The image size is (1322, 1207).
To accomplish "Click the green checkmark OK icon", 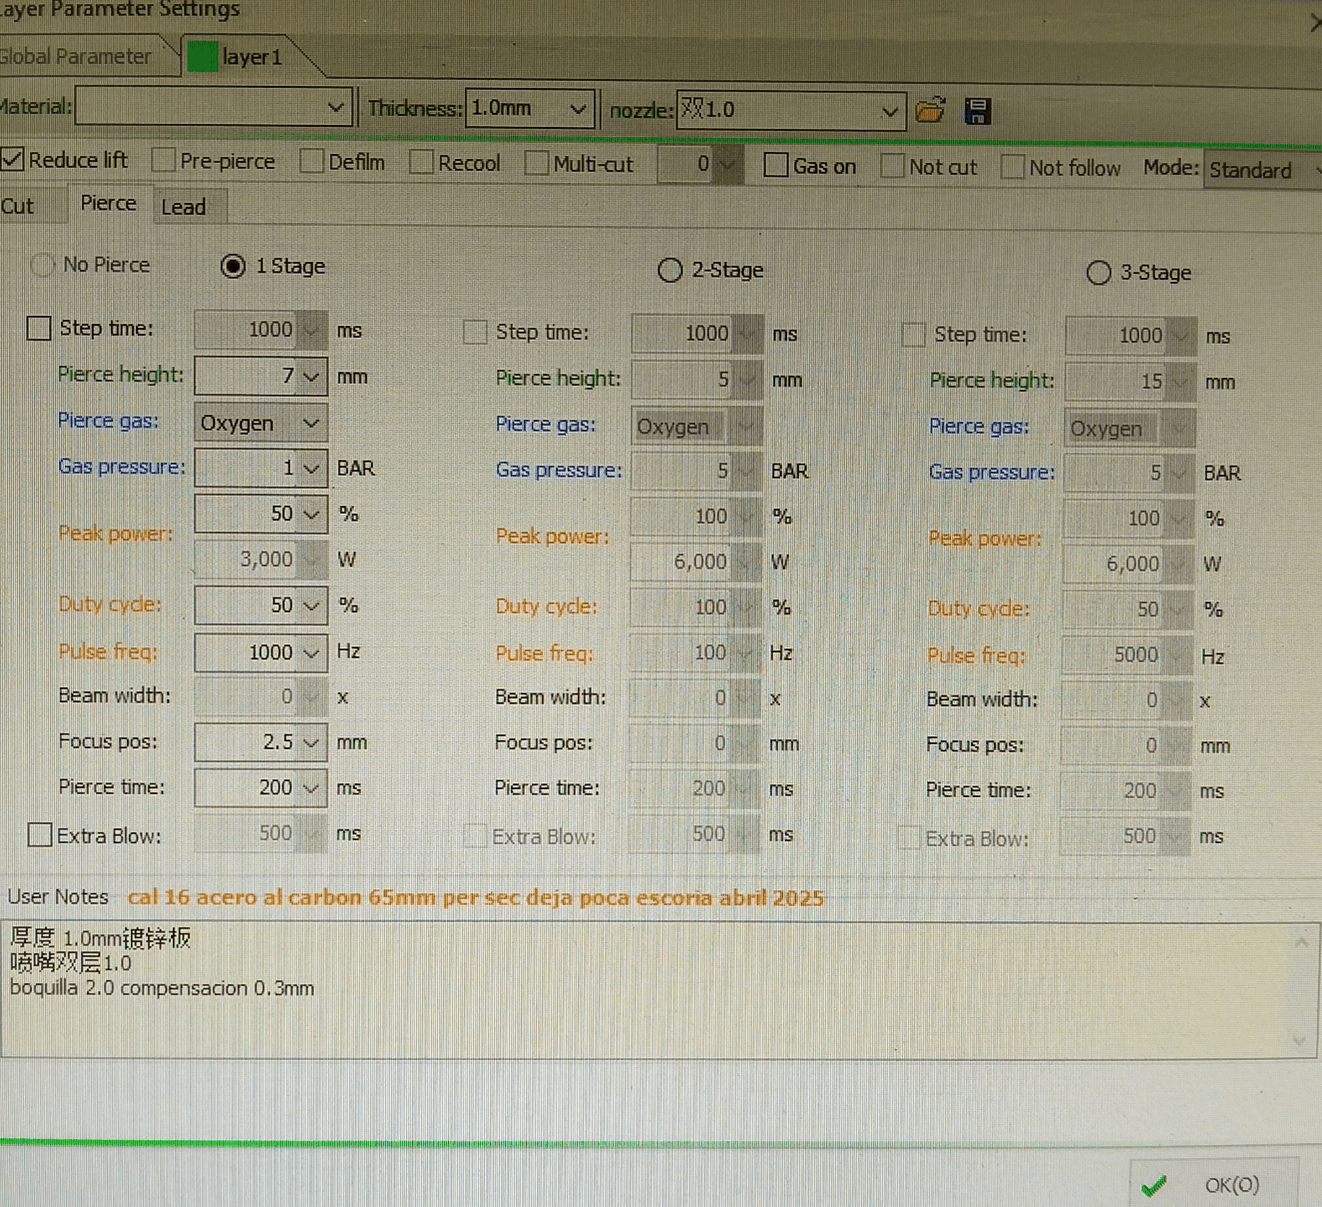I will point(1154,1186).
